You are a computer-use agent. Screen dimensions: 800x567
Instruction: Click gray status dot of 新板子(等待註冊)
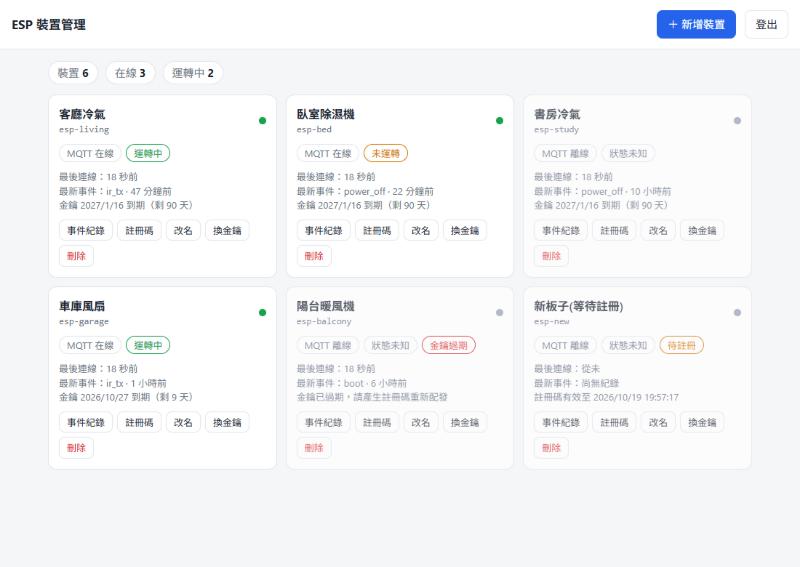[737, 312]
